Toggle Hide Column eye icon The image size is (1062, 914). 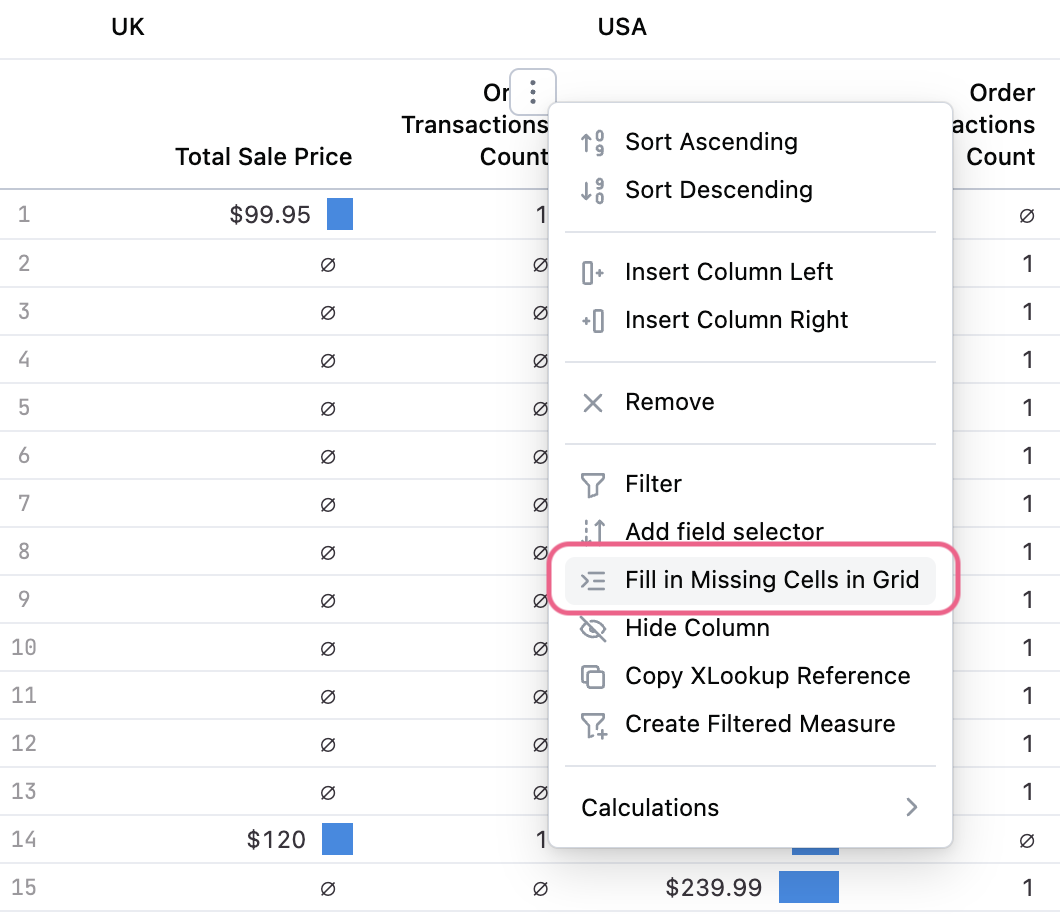click(592, 628)
